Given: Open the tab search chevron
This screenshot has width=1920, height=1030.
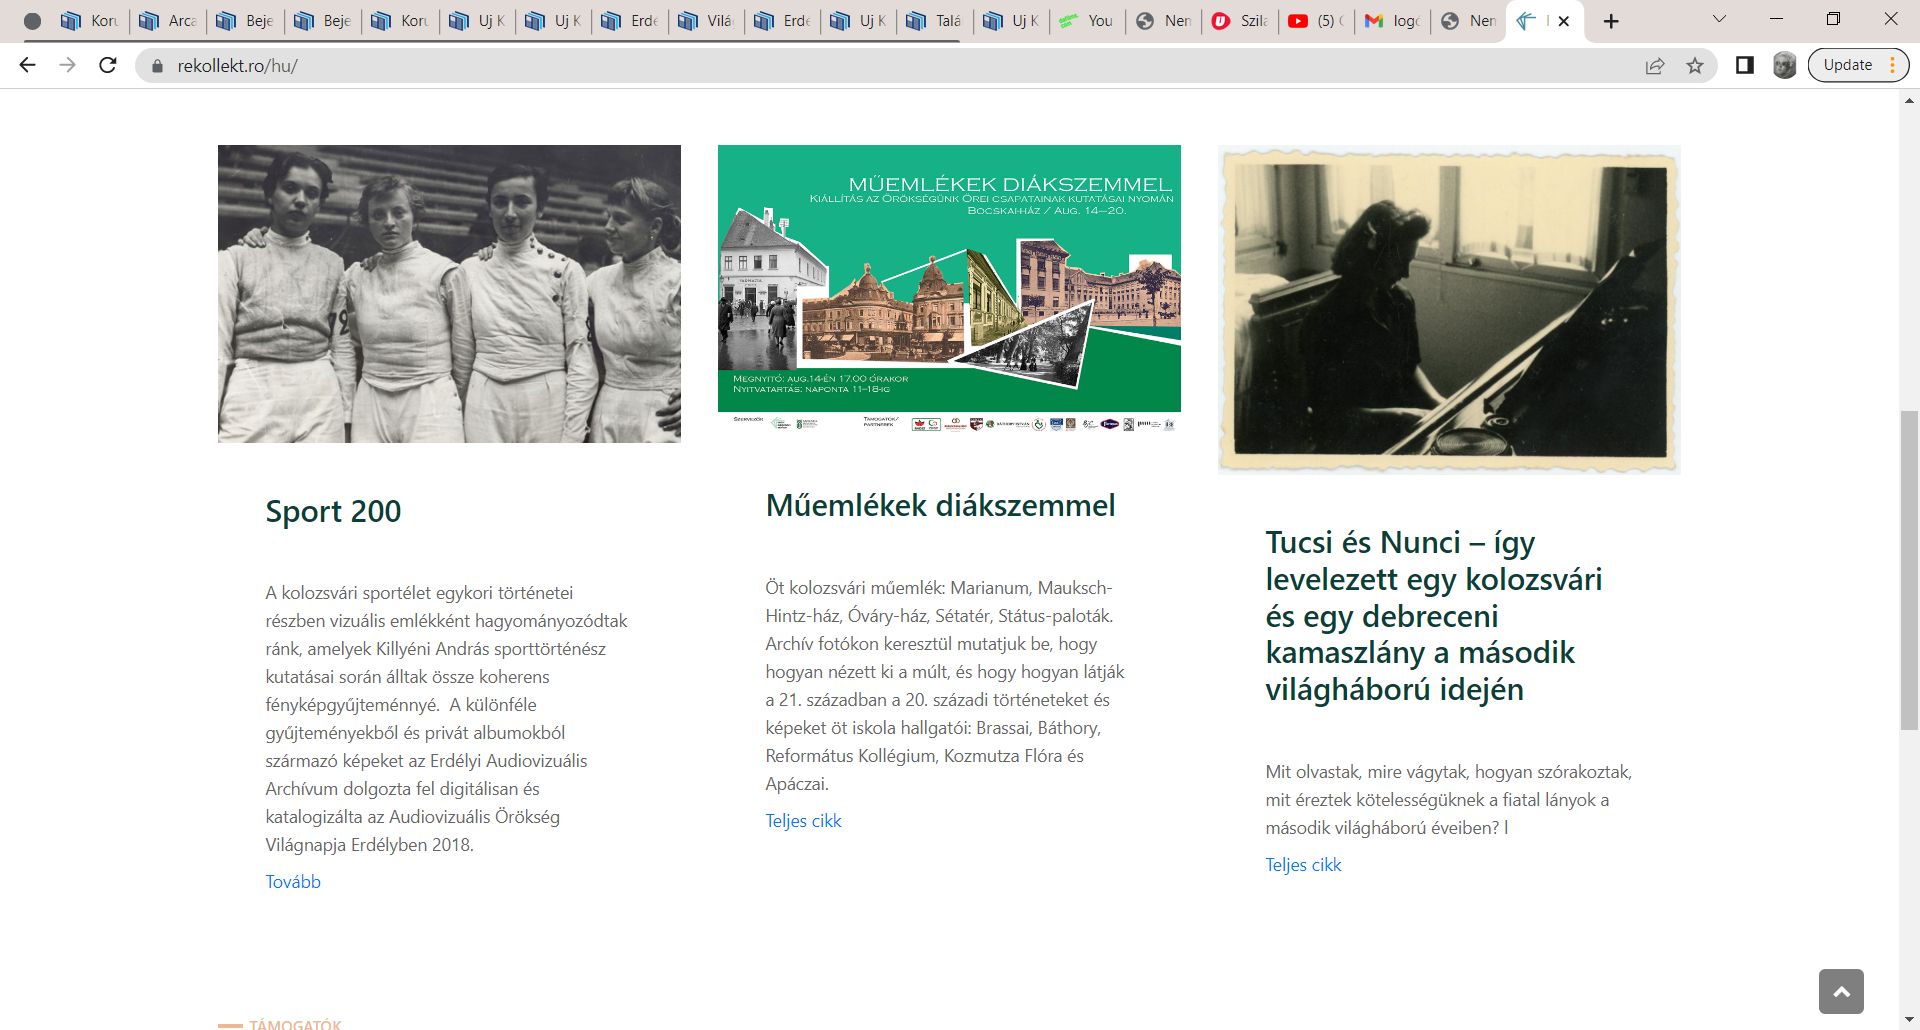Looking at the screenshot, I should (1720, 19).
